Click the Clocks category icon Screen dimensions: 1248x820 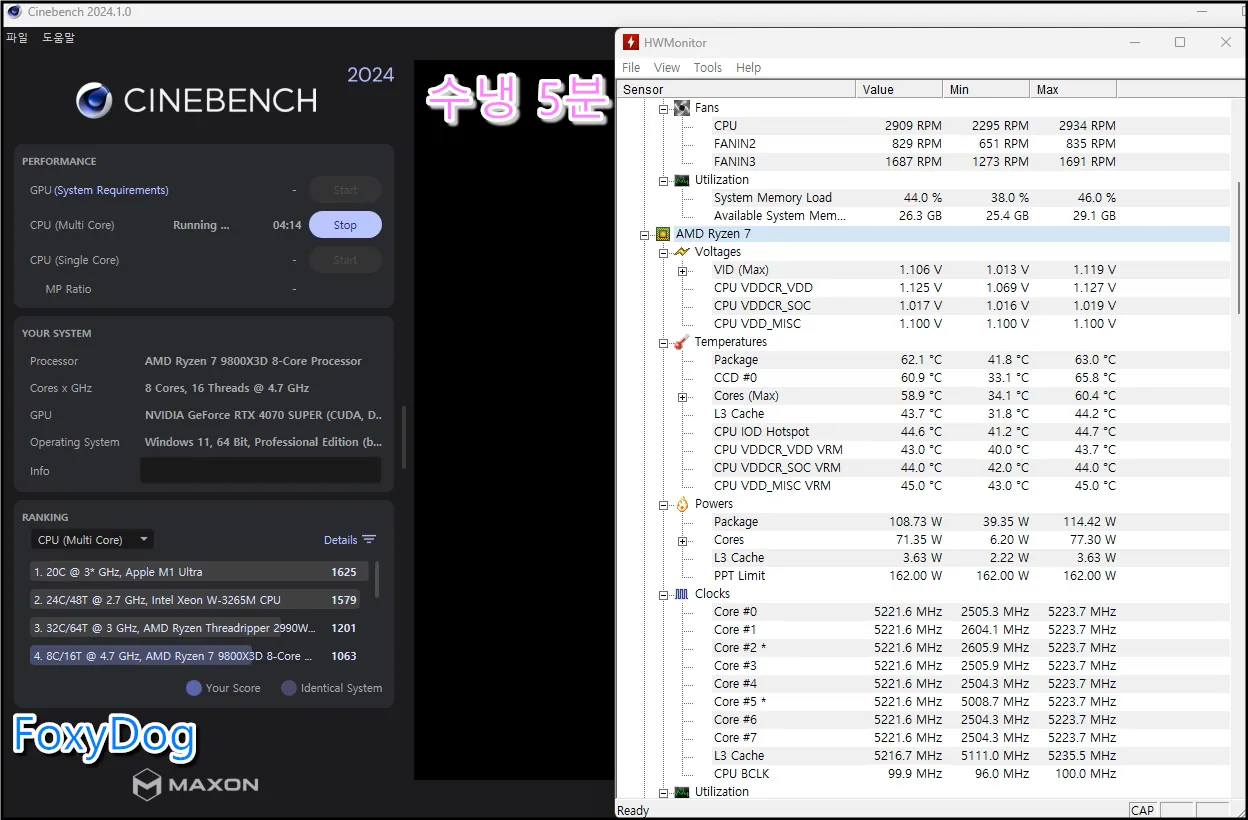pos(682,594)
